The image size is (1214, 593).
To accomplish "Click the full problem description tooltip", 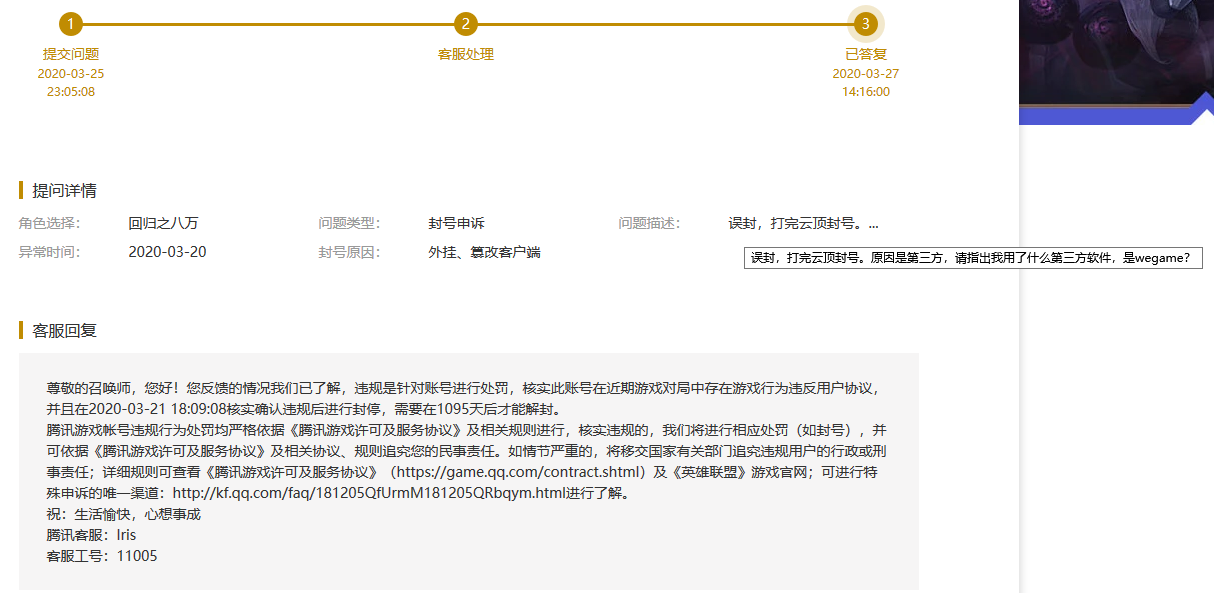I will pyautogui.click(x=973, y=258).
